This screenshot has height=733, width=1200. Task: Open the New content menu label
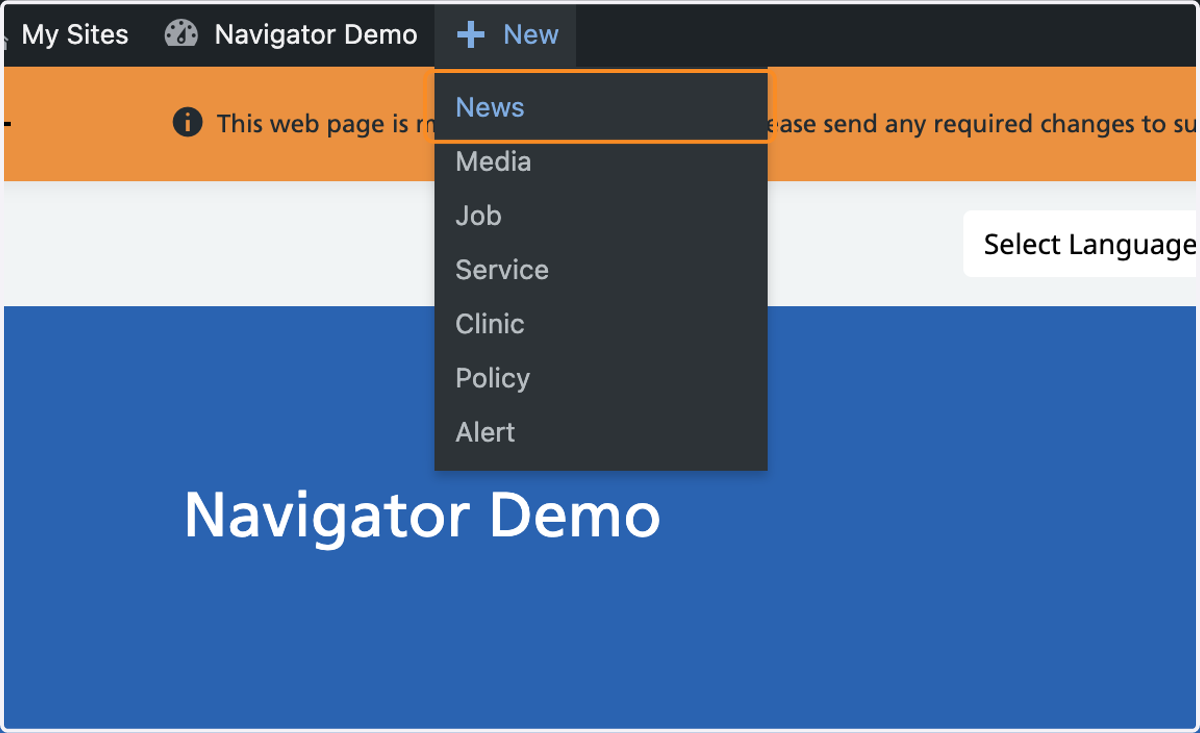pos(531,35)
